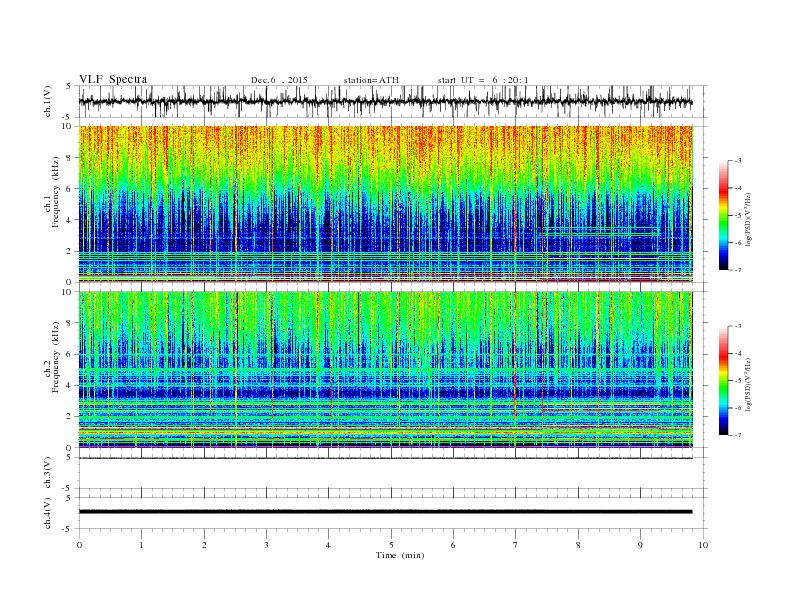Click the "6" kHz tick on ch.2 axis
792x612 pixels.
[70, 354]
